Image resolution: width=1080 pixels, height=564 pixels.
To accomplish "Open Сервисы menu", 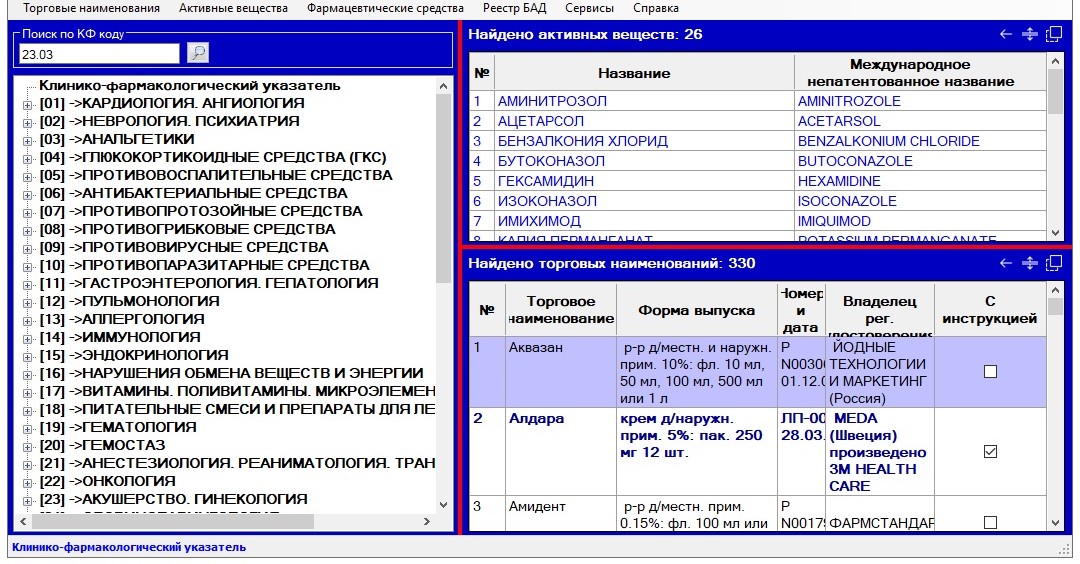I will click(589, 8).
